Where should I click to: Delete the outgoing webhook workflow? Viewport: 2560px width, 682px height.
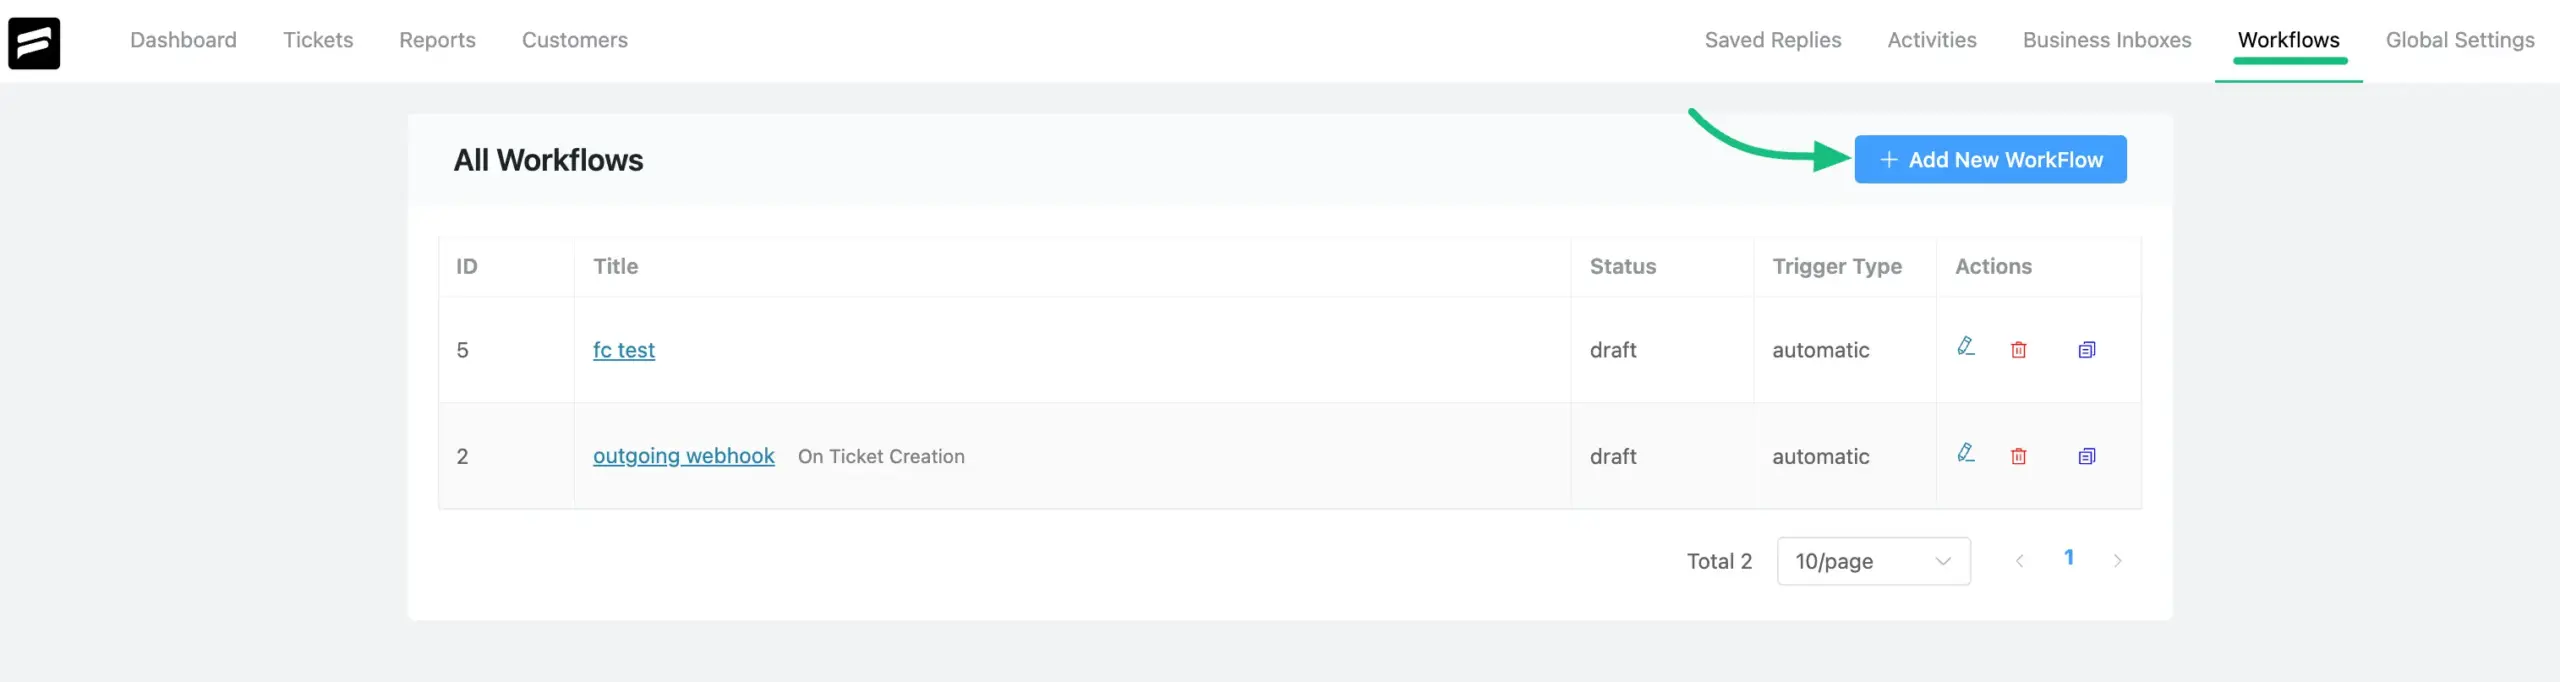click(x=2018, y=456)
